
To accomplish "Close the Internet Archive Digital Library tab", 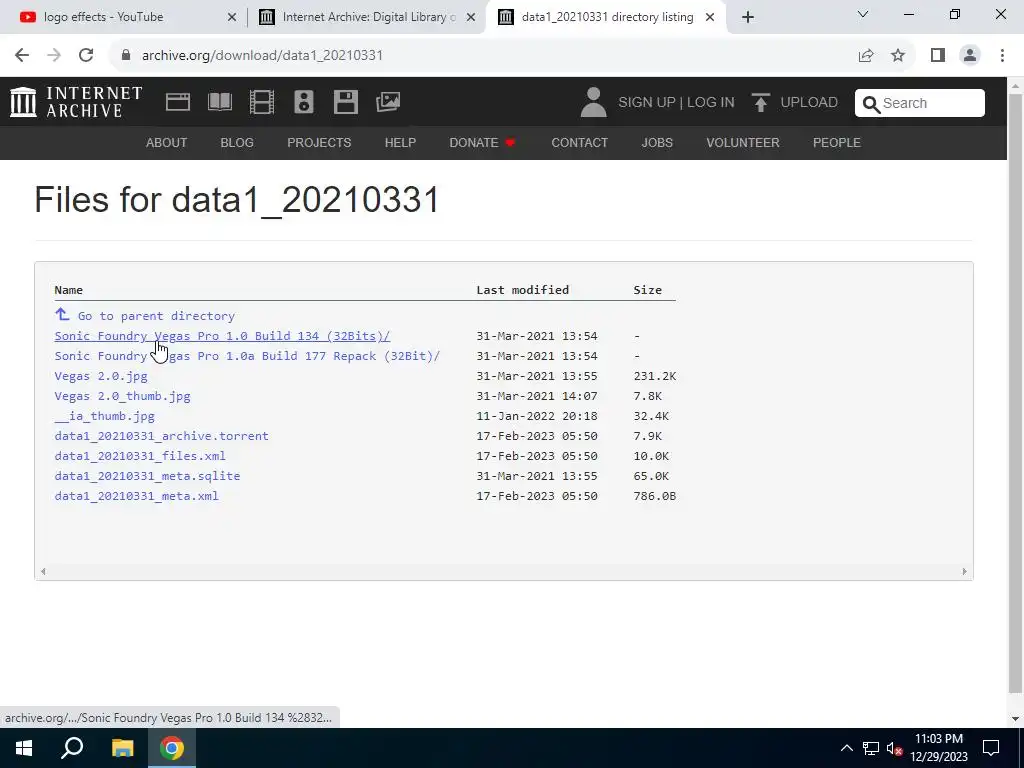I will tap(471, 17).
